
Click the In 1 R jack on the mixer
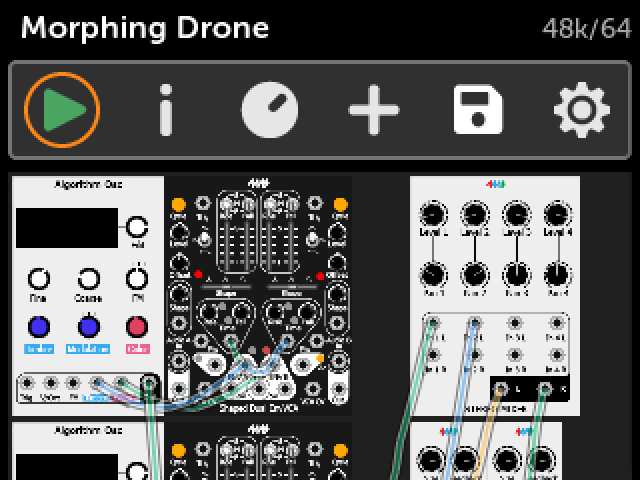pos(433,355)
